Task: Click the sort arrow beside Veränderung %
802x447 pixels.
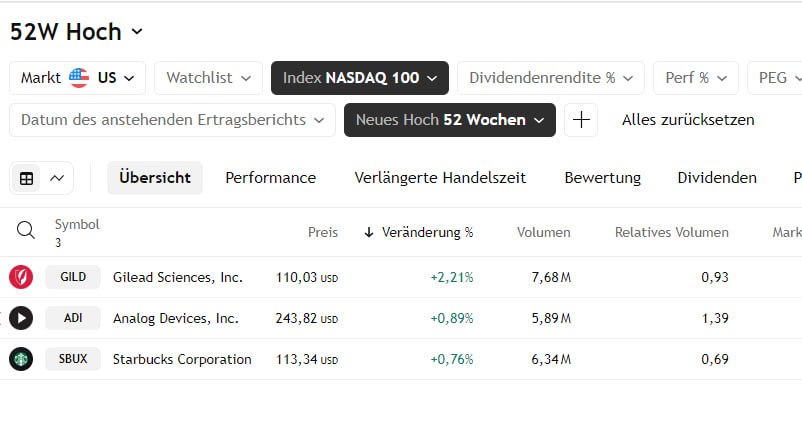Action: pos(369,232)
